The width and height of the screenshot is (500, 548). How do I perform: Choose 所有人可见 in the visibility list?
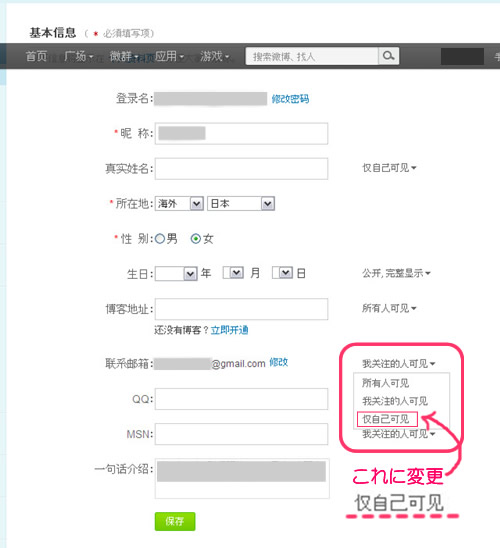pyautogui.click(x=385, y=383)
